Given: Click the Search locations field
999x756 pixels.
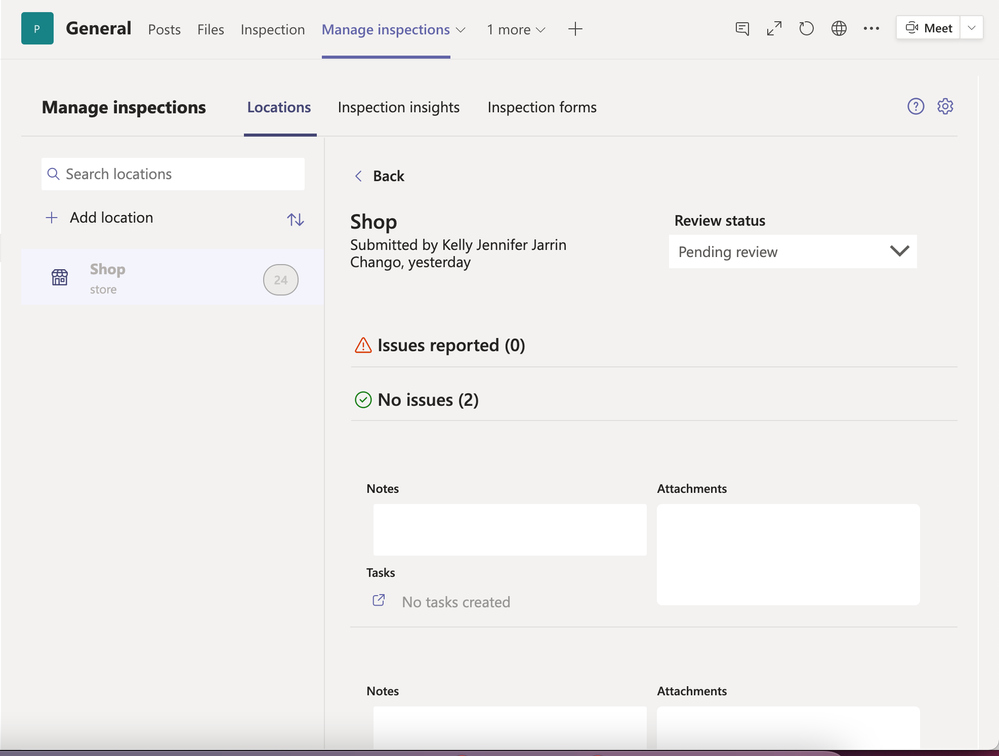Looking at the screenshot, I should 173,174.
